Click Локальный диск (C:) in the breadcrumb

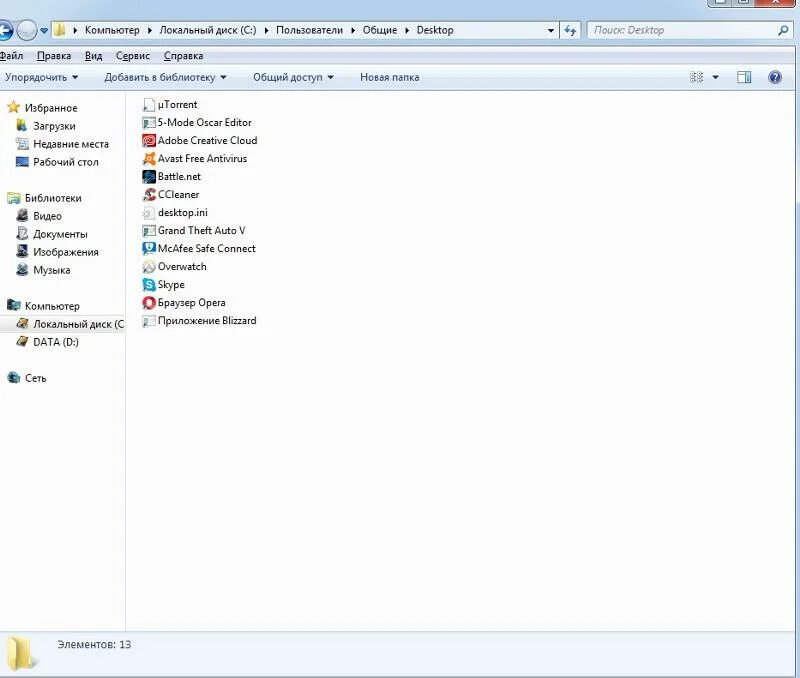[x=208, y=30]
